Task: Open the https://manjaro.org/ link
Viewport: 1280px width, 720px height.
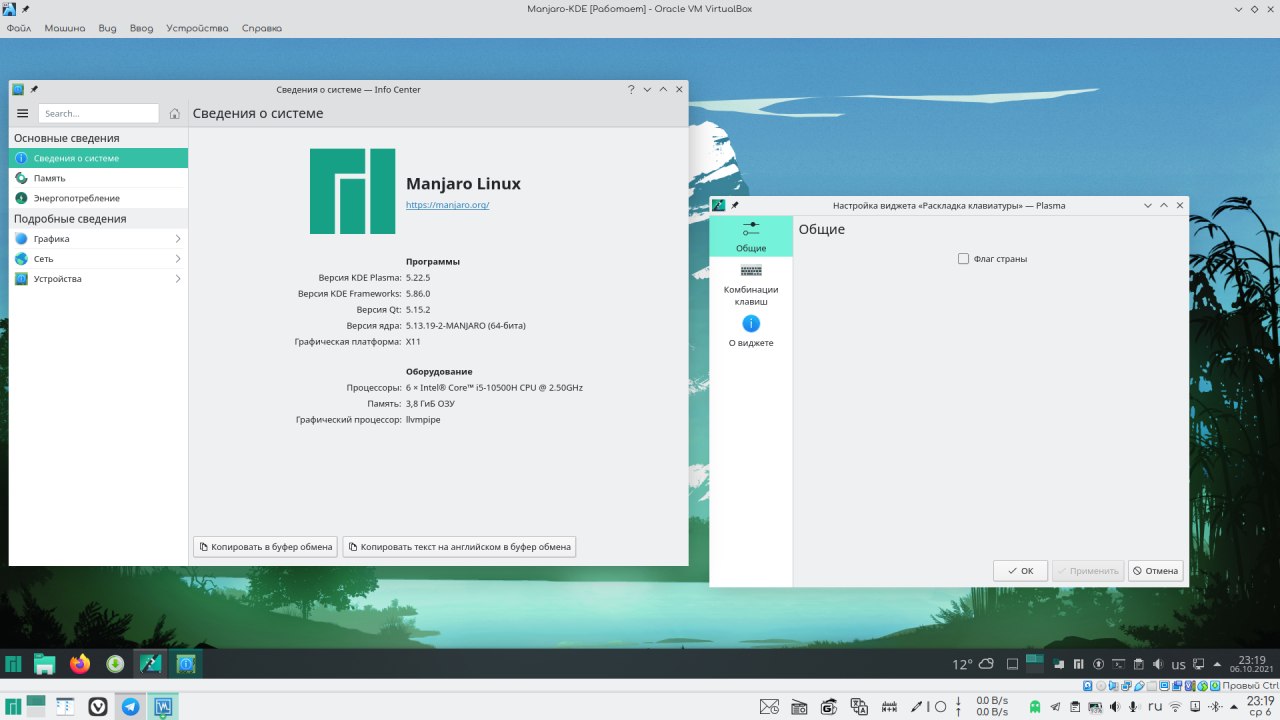Action: tap(447, 205)
